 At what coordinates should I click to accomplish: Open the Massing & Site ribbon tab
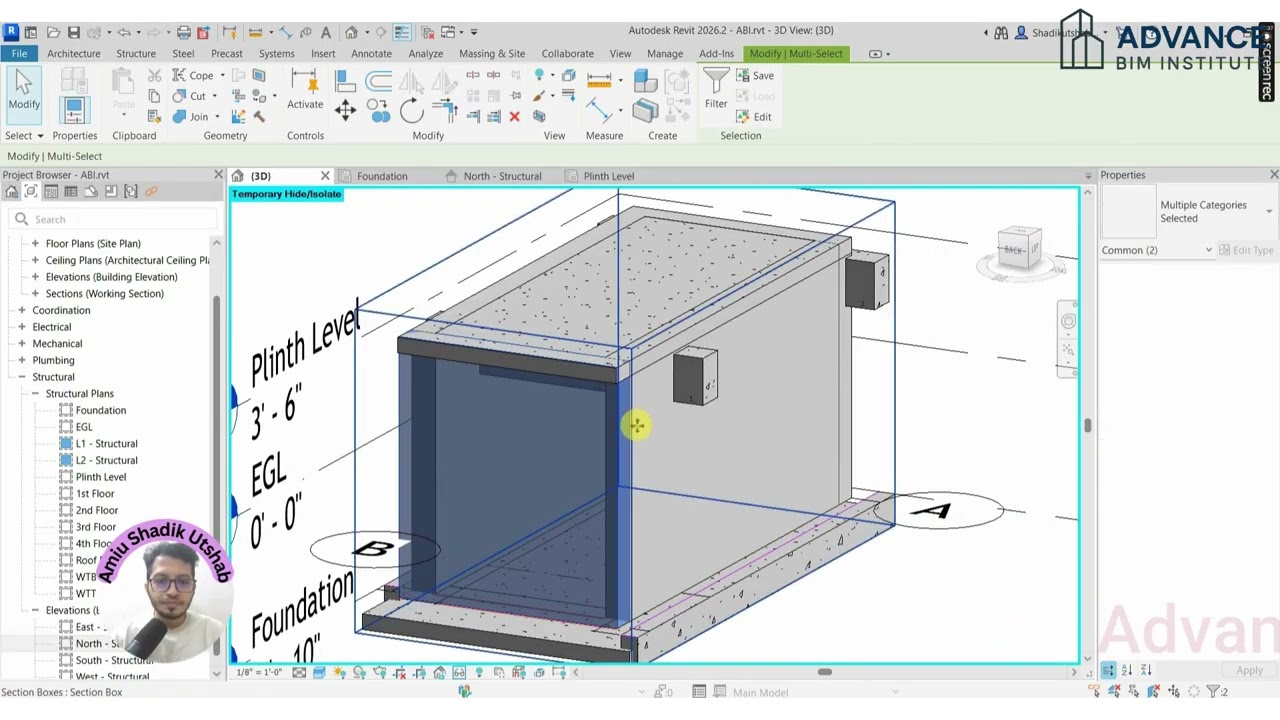(491, 53)
